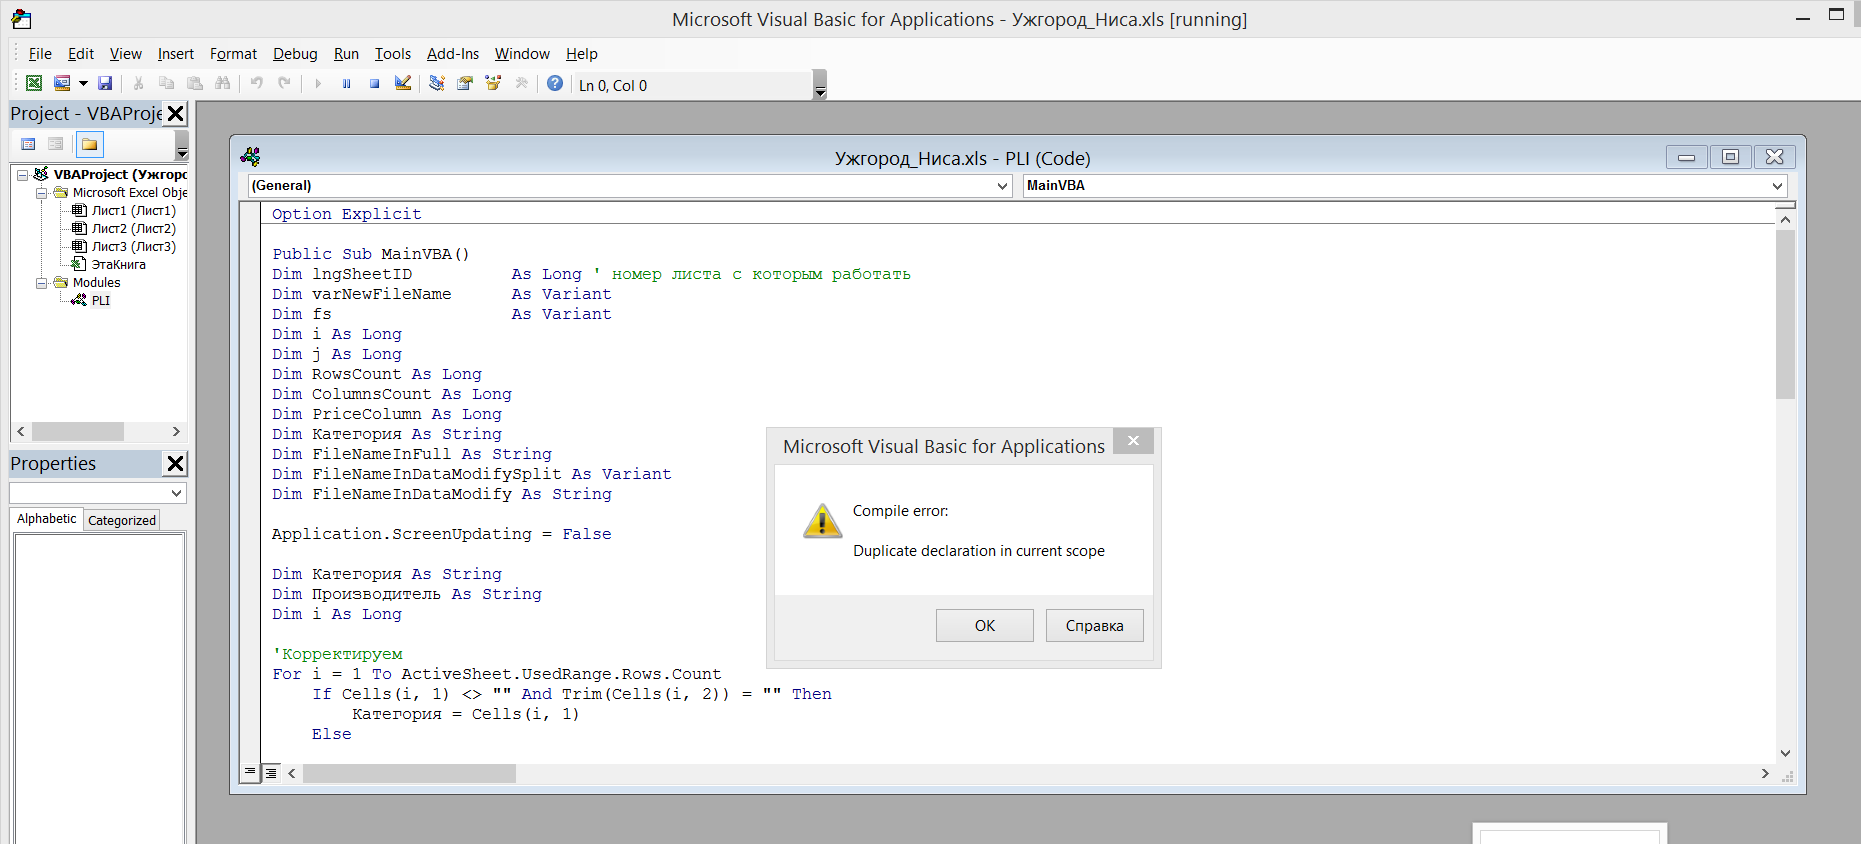Click the Break pause icon
Screen dimensions: 1861x844
pos(346,84)
